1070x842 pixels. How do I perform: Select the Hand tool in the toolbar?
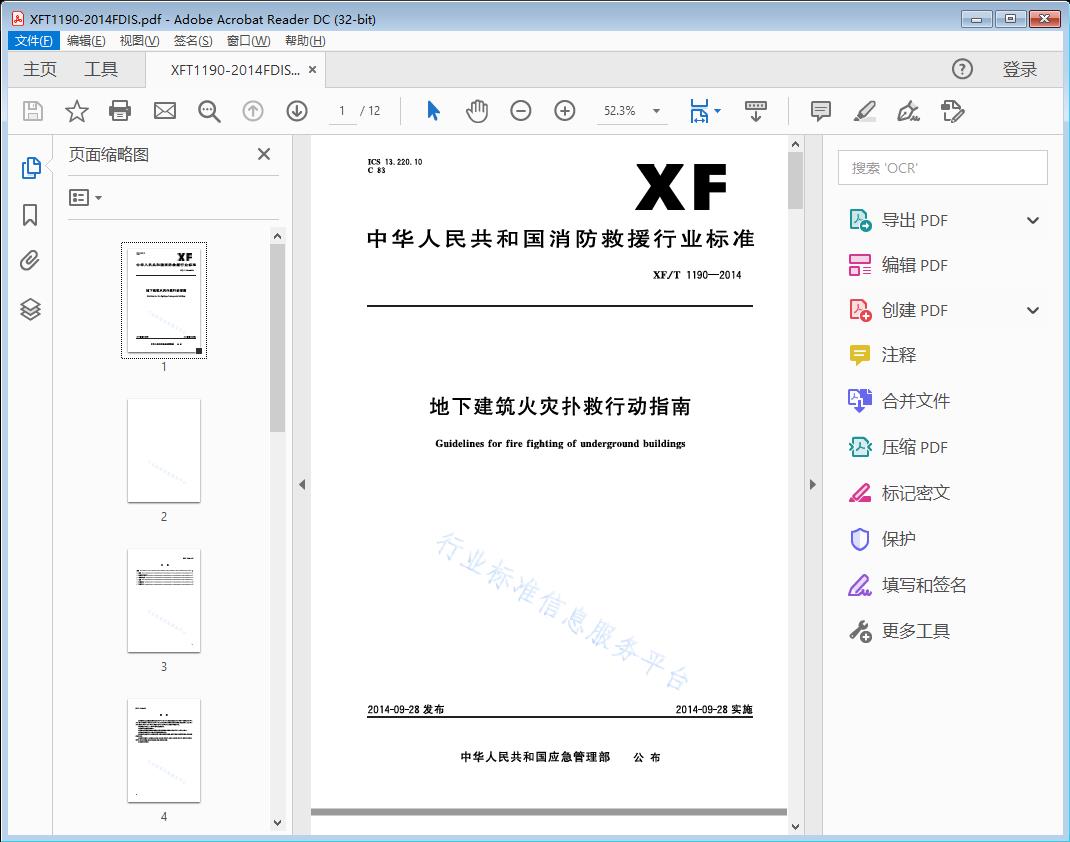coord(477,111)
